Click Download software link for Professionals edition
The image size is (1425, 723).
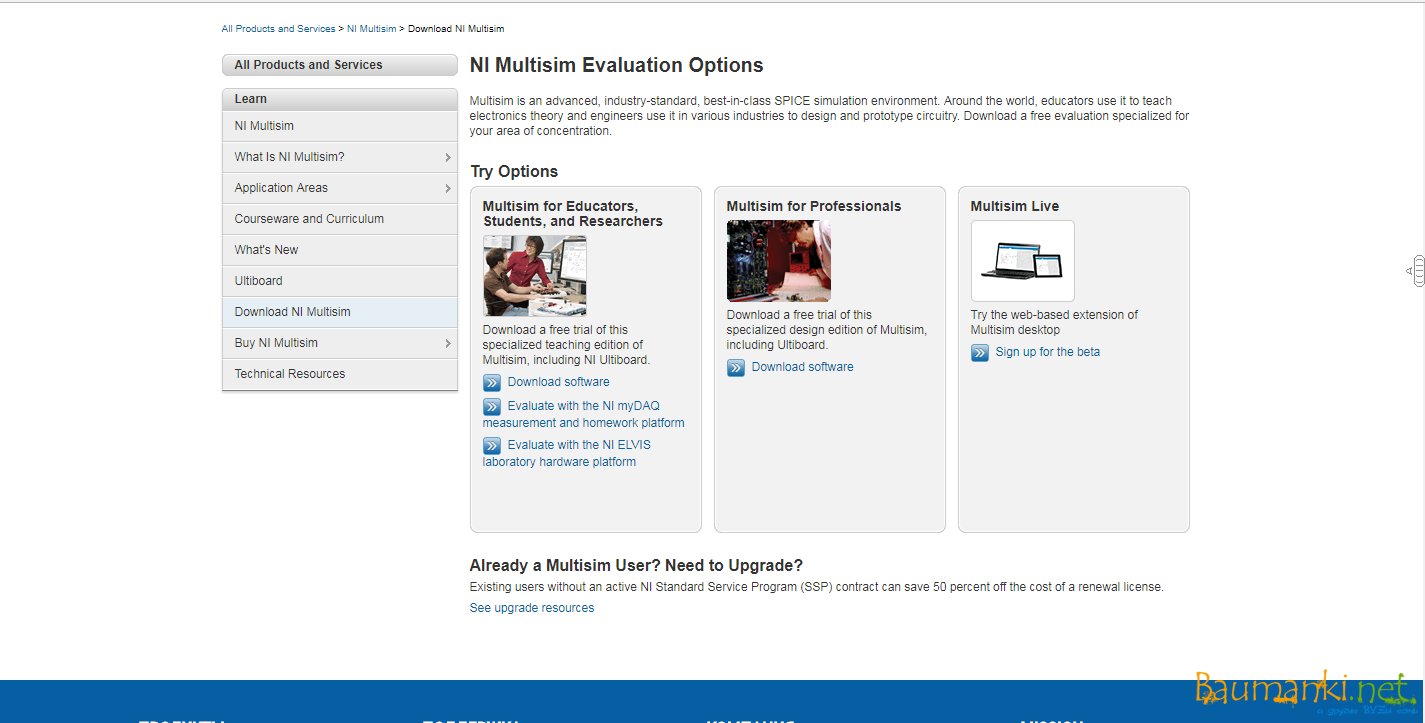[802, 367]
